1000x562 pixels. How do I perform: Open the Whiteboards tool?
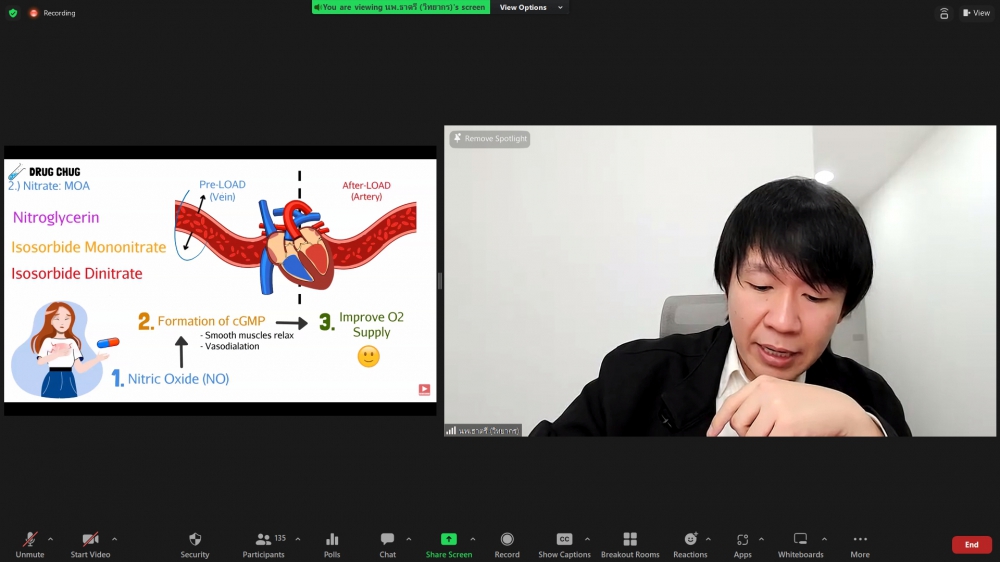click(x=800, y=540)
